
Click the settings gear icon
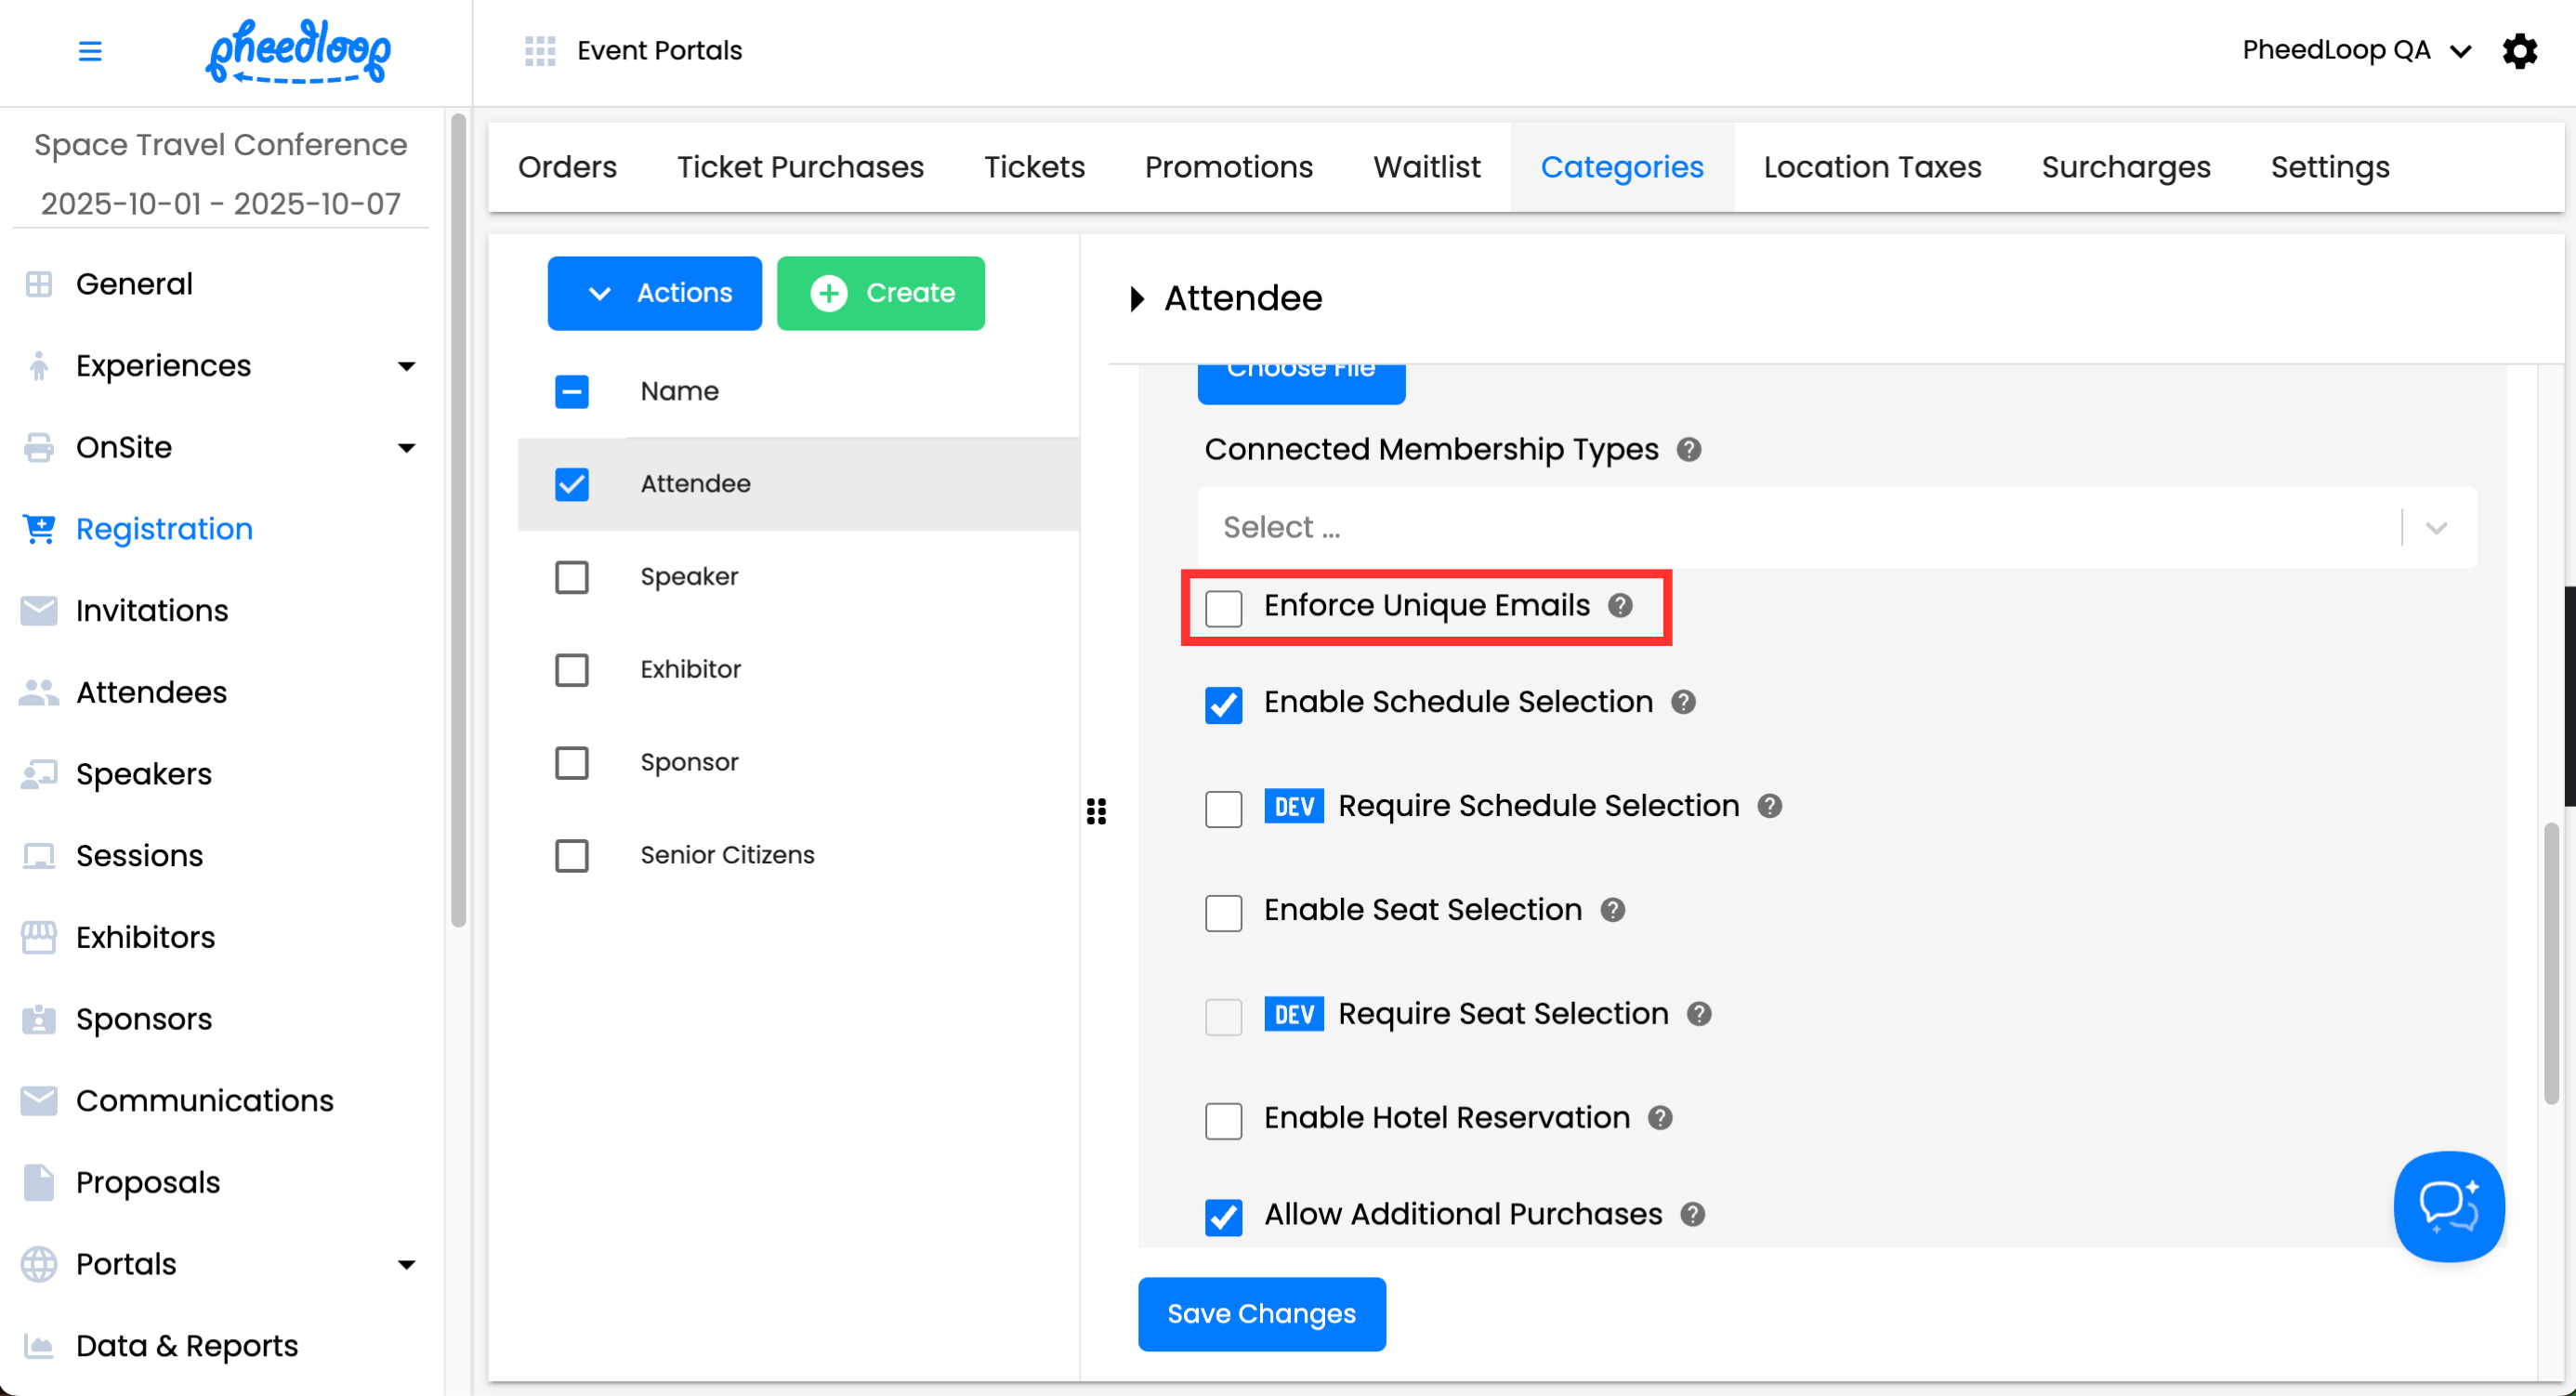point(2519,51)
